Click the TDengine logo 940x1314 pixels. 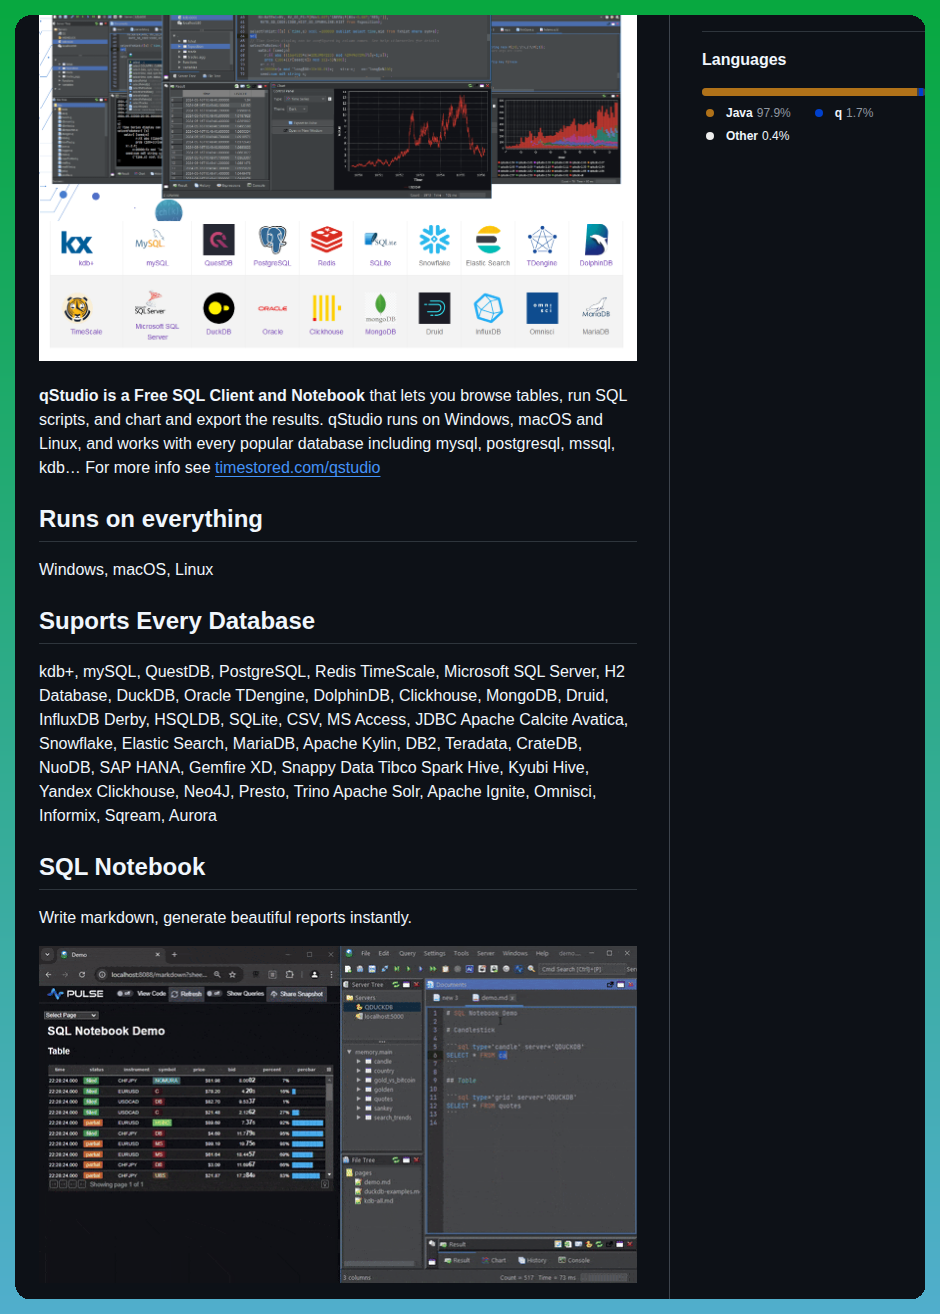tap(542, 240)
